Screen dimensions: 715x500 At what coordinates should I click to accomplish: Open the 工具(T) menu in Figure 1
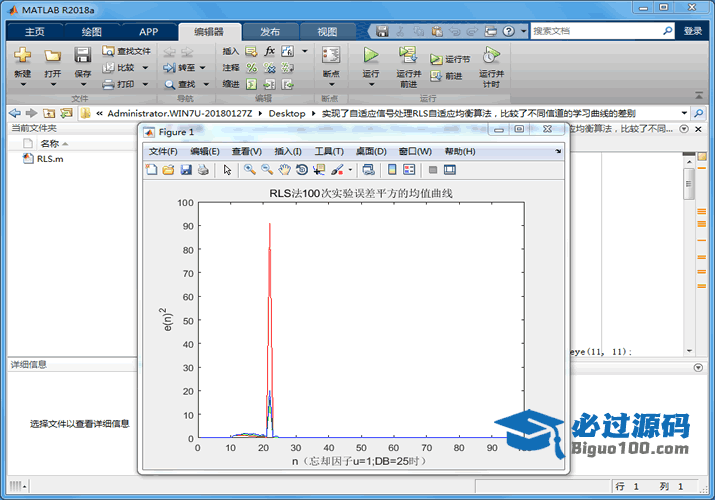click(329, 151)
